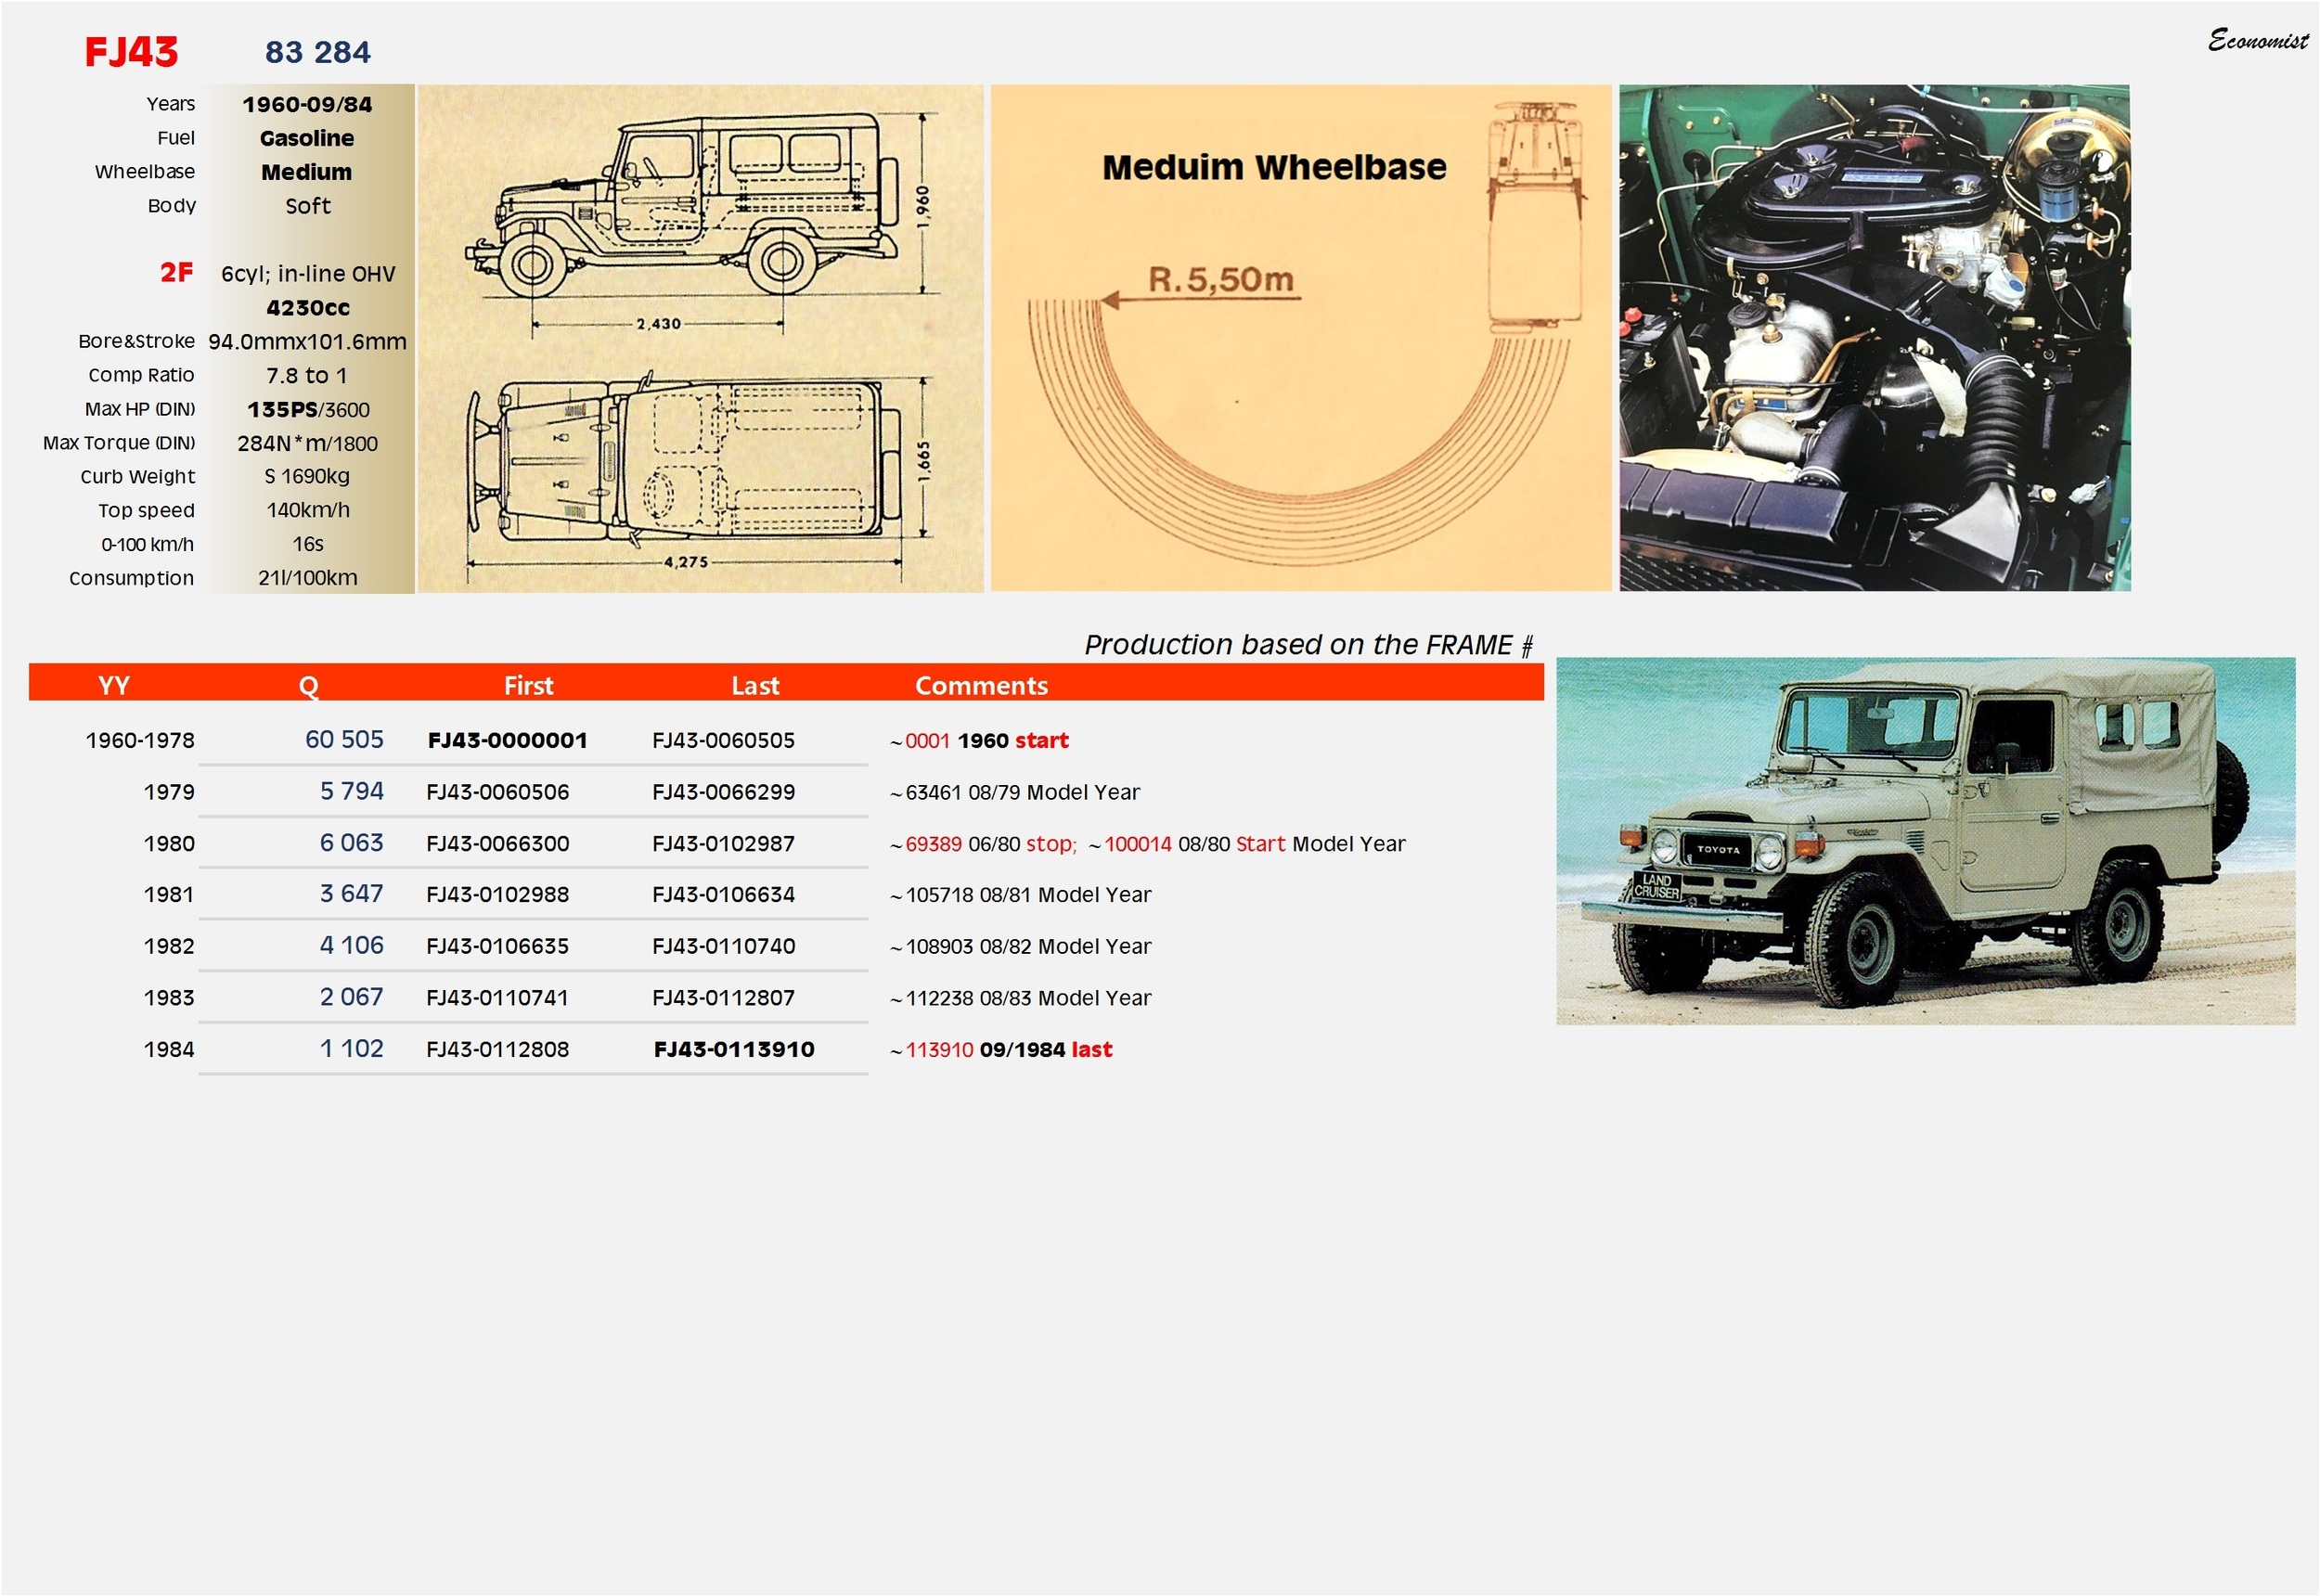Click the consumption value 21l/100km
2320x1596 pixels.
[x=308, y=579]
